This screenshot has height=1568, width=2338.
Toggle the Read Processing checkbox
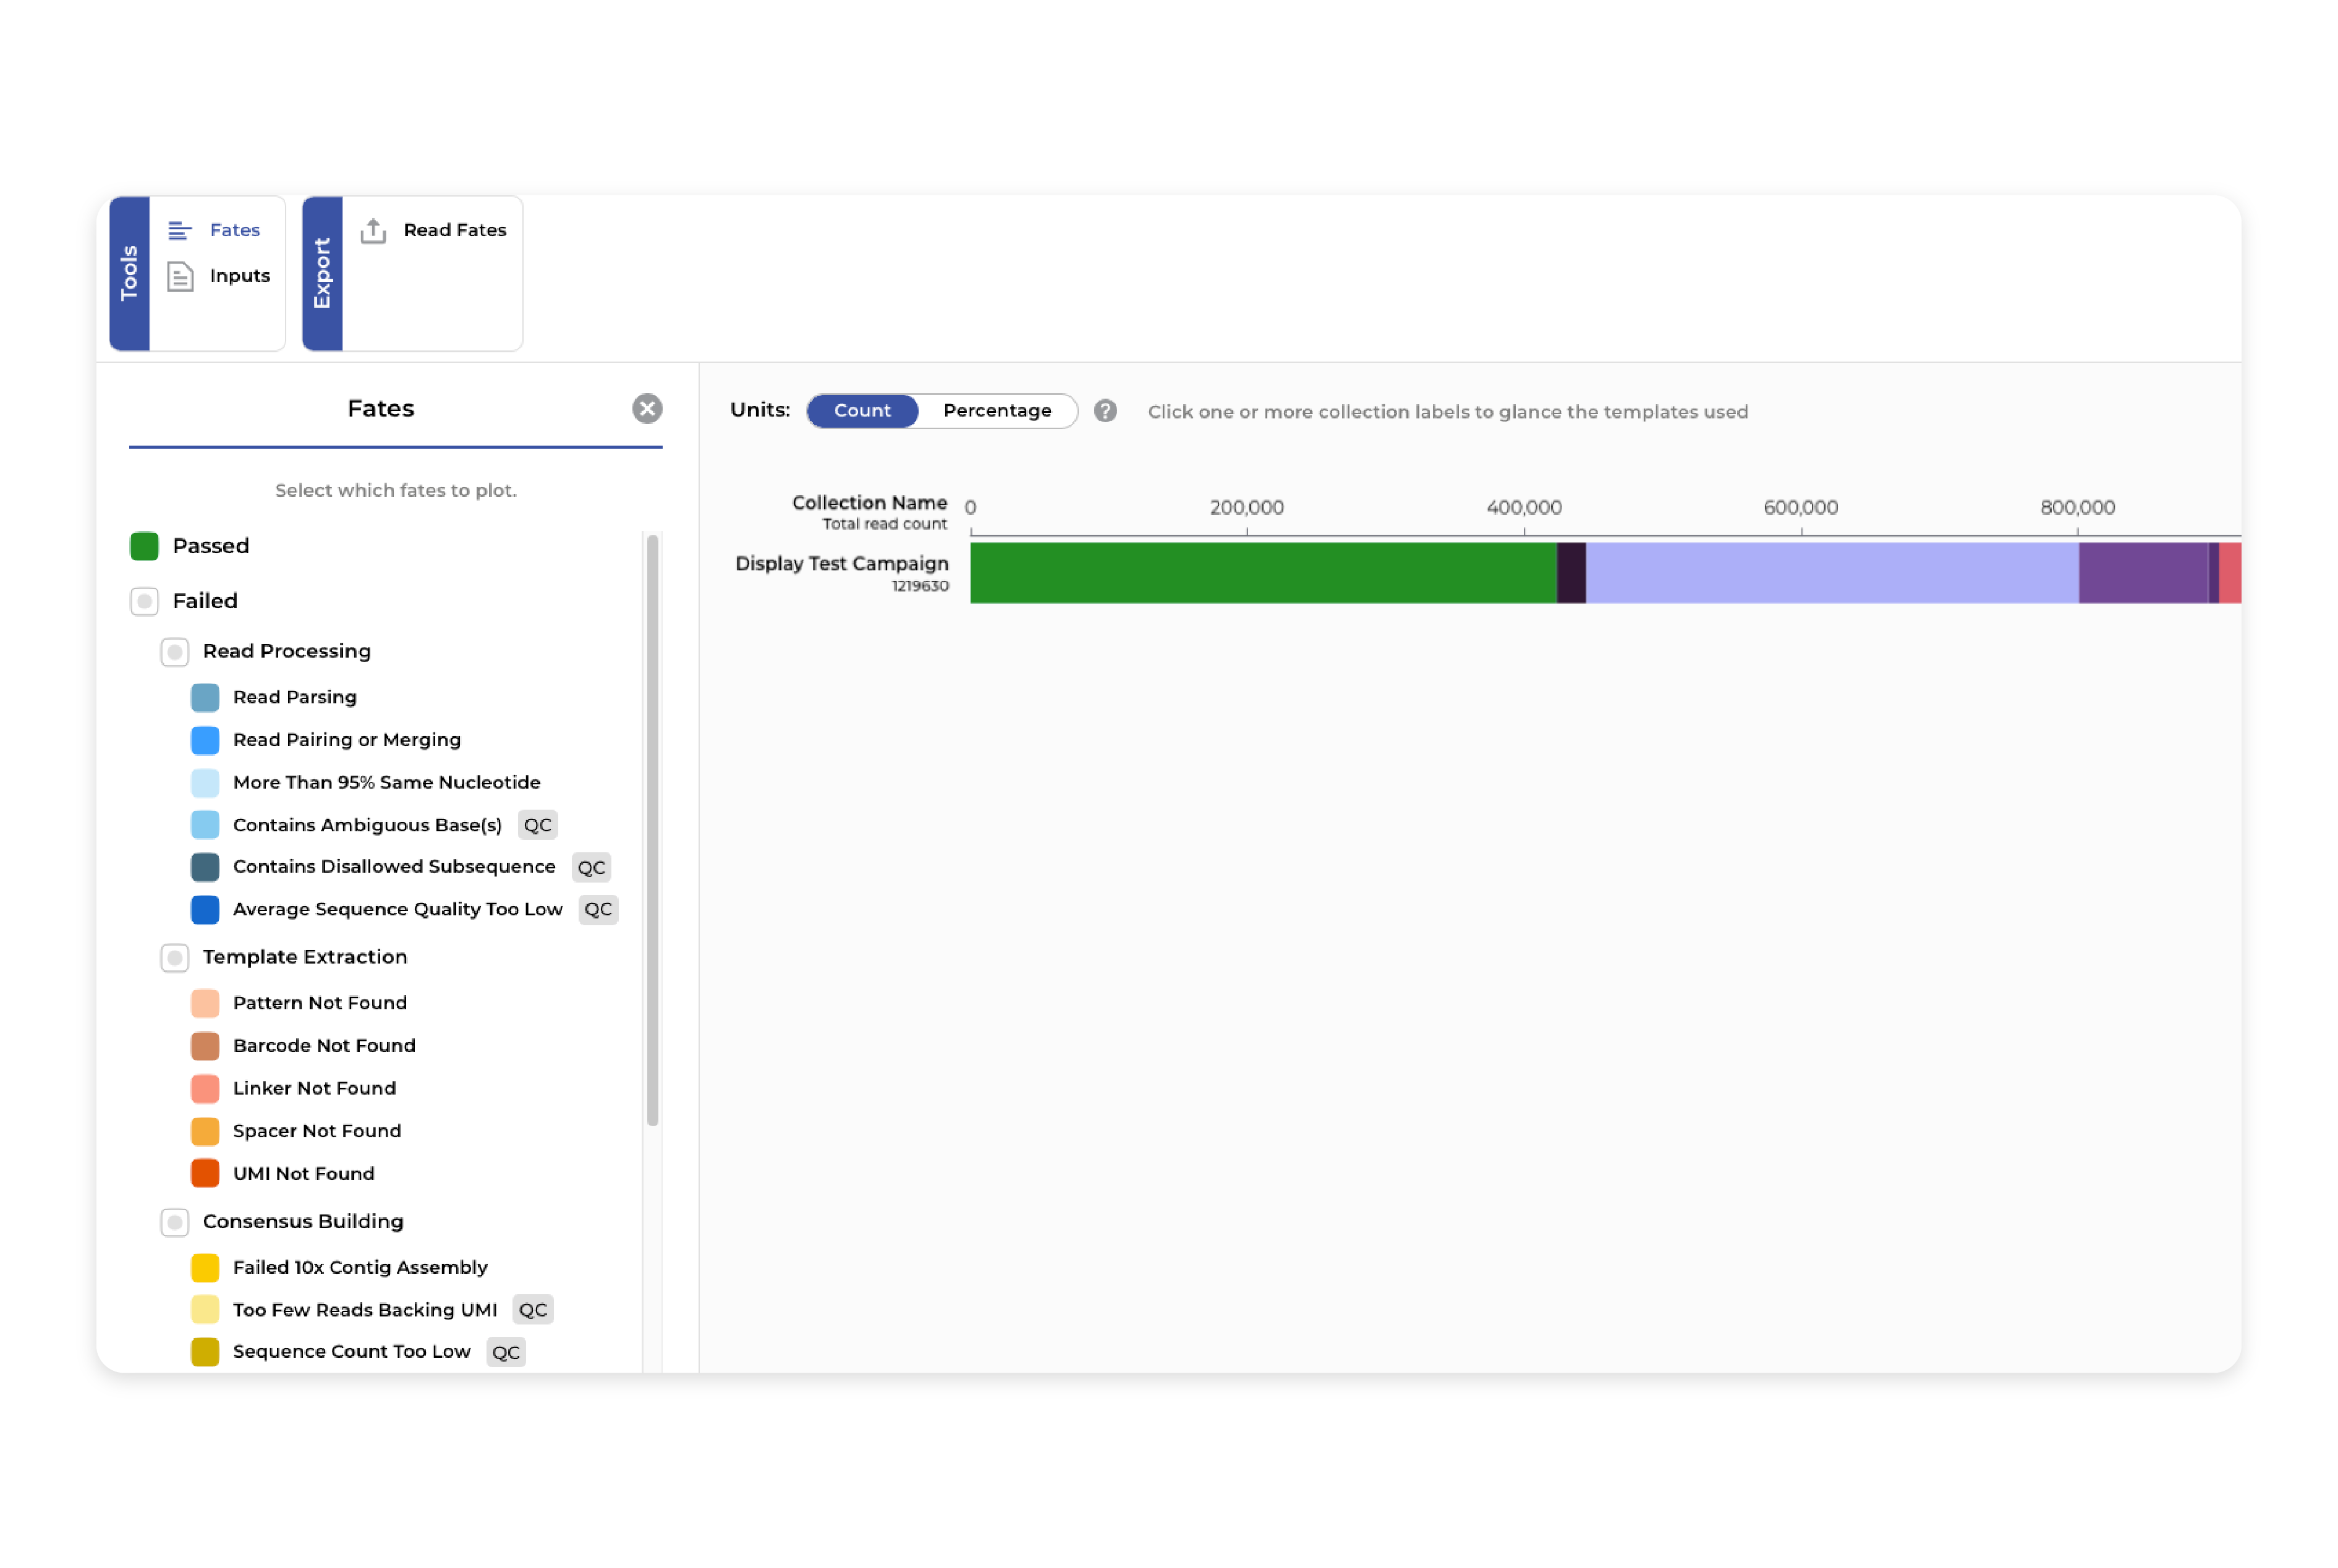pos(175,652)
